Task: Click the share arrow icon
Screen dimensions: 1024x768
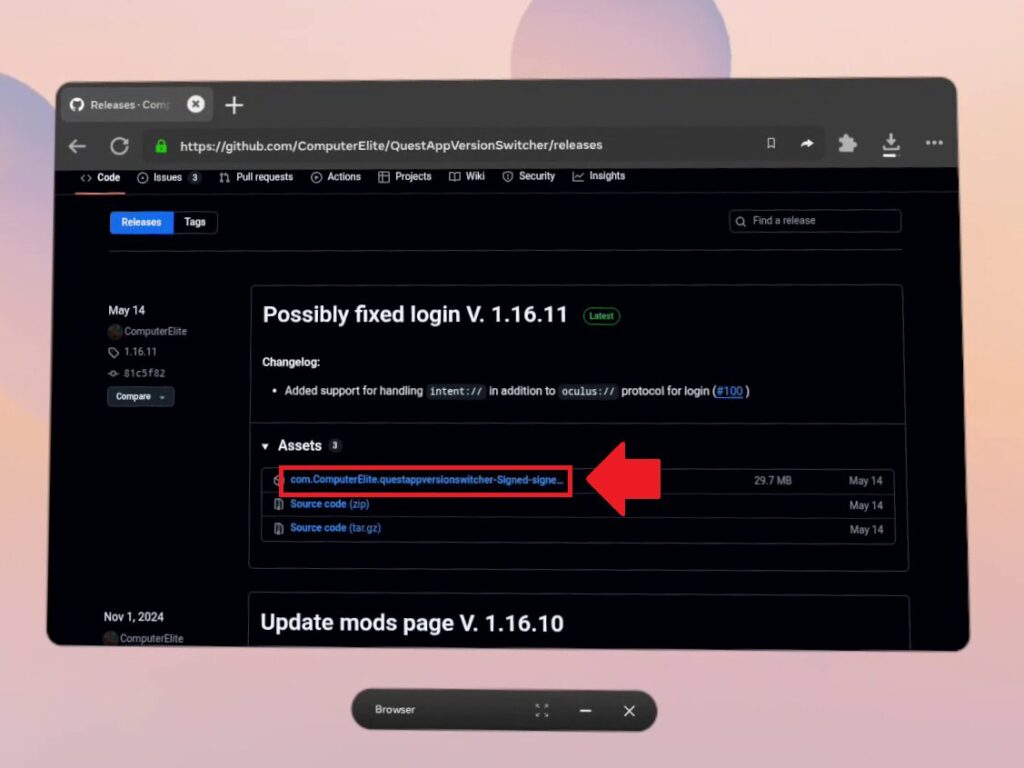Action: click(807, 144)
